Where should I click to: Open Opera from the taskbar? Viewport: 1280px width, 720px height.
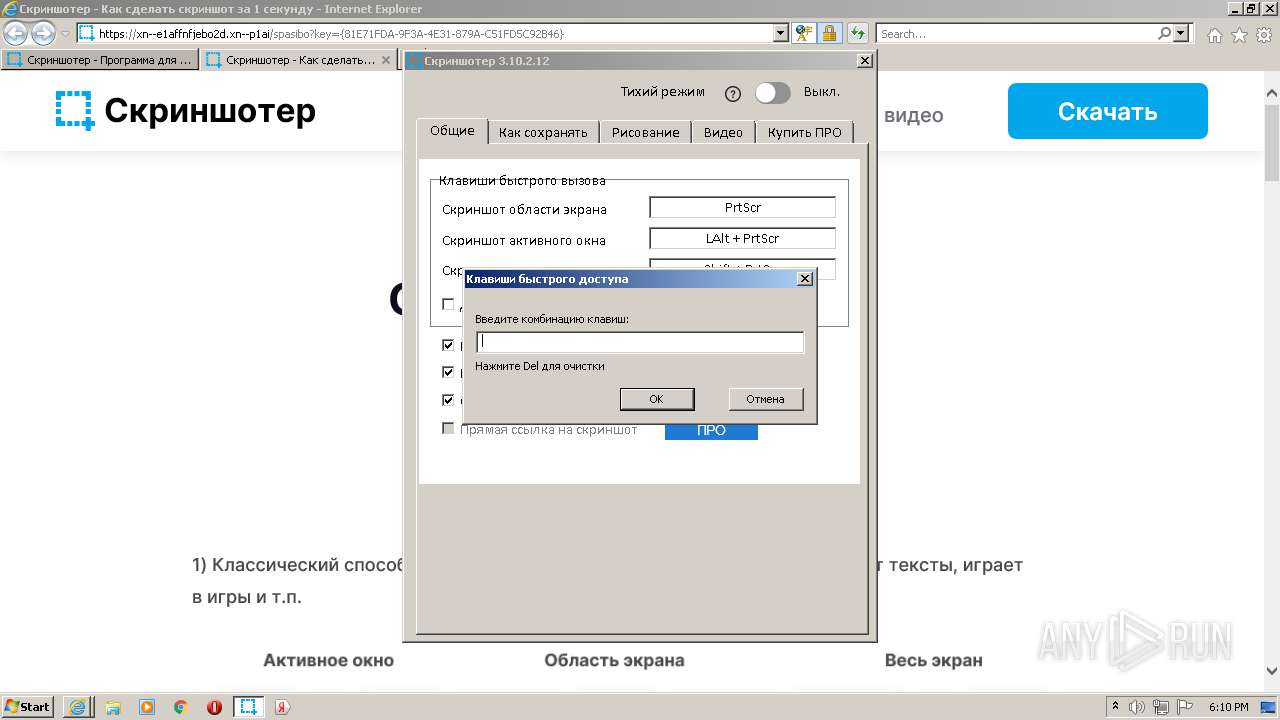(214, 707)
